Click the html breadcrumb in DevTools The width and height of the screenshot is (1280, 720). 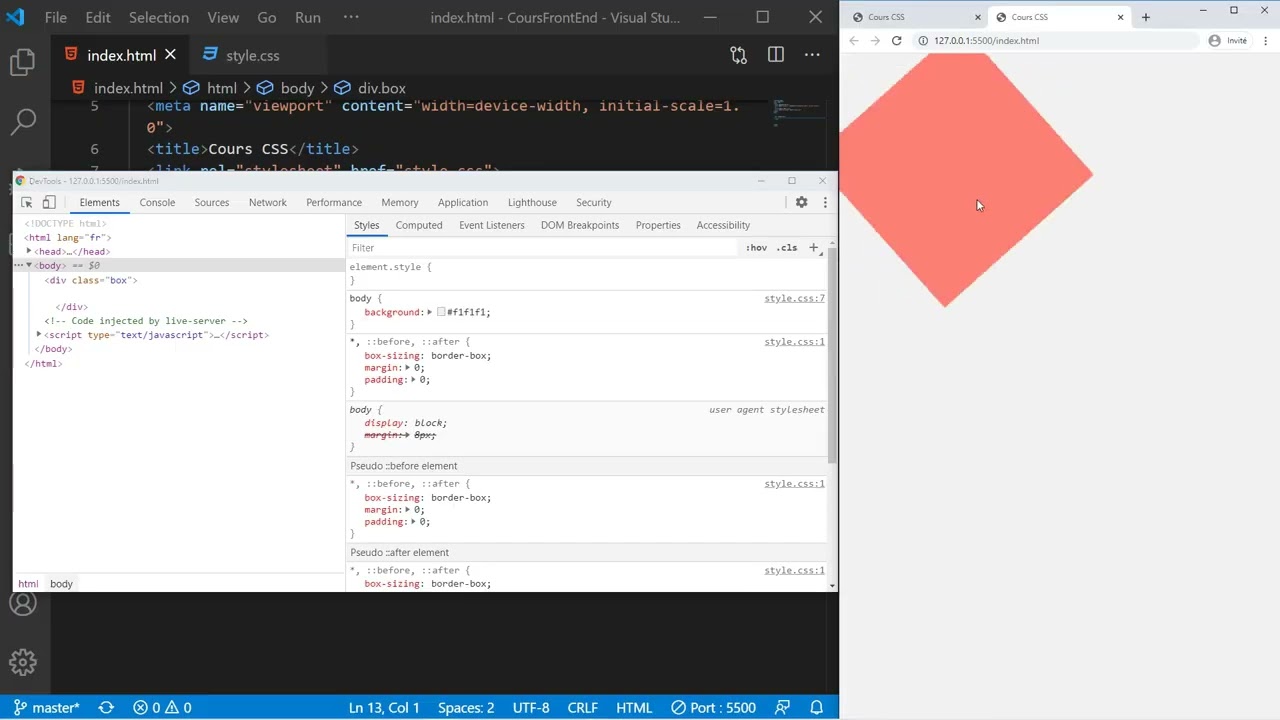pyautogui.click(x=28, y=584)
